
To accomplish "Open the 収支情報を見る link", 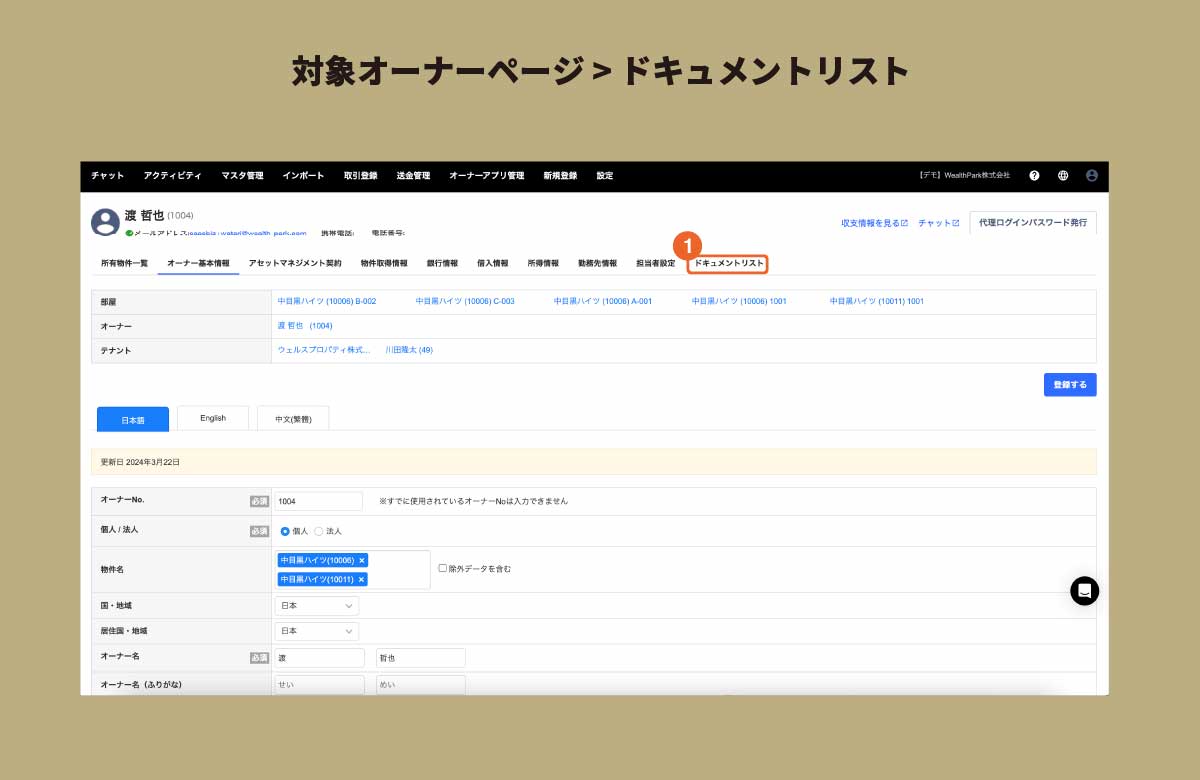I will 874,223.
